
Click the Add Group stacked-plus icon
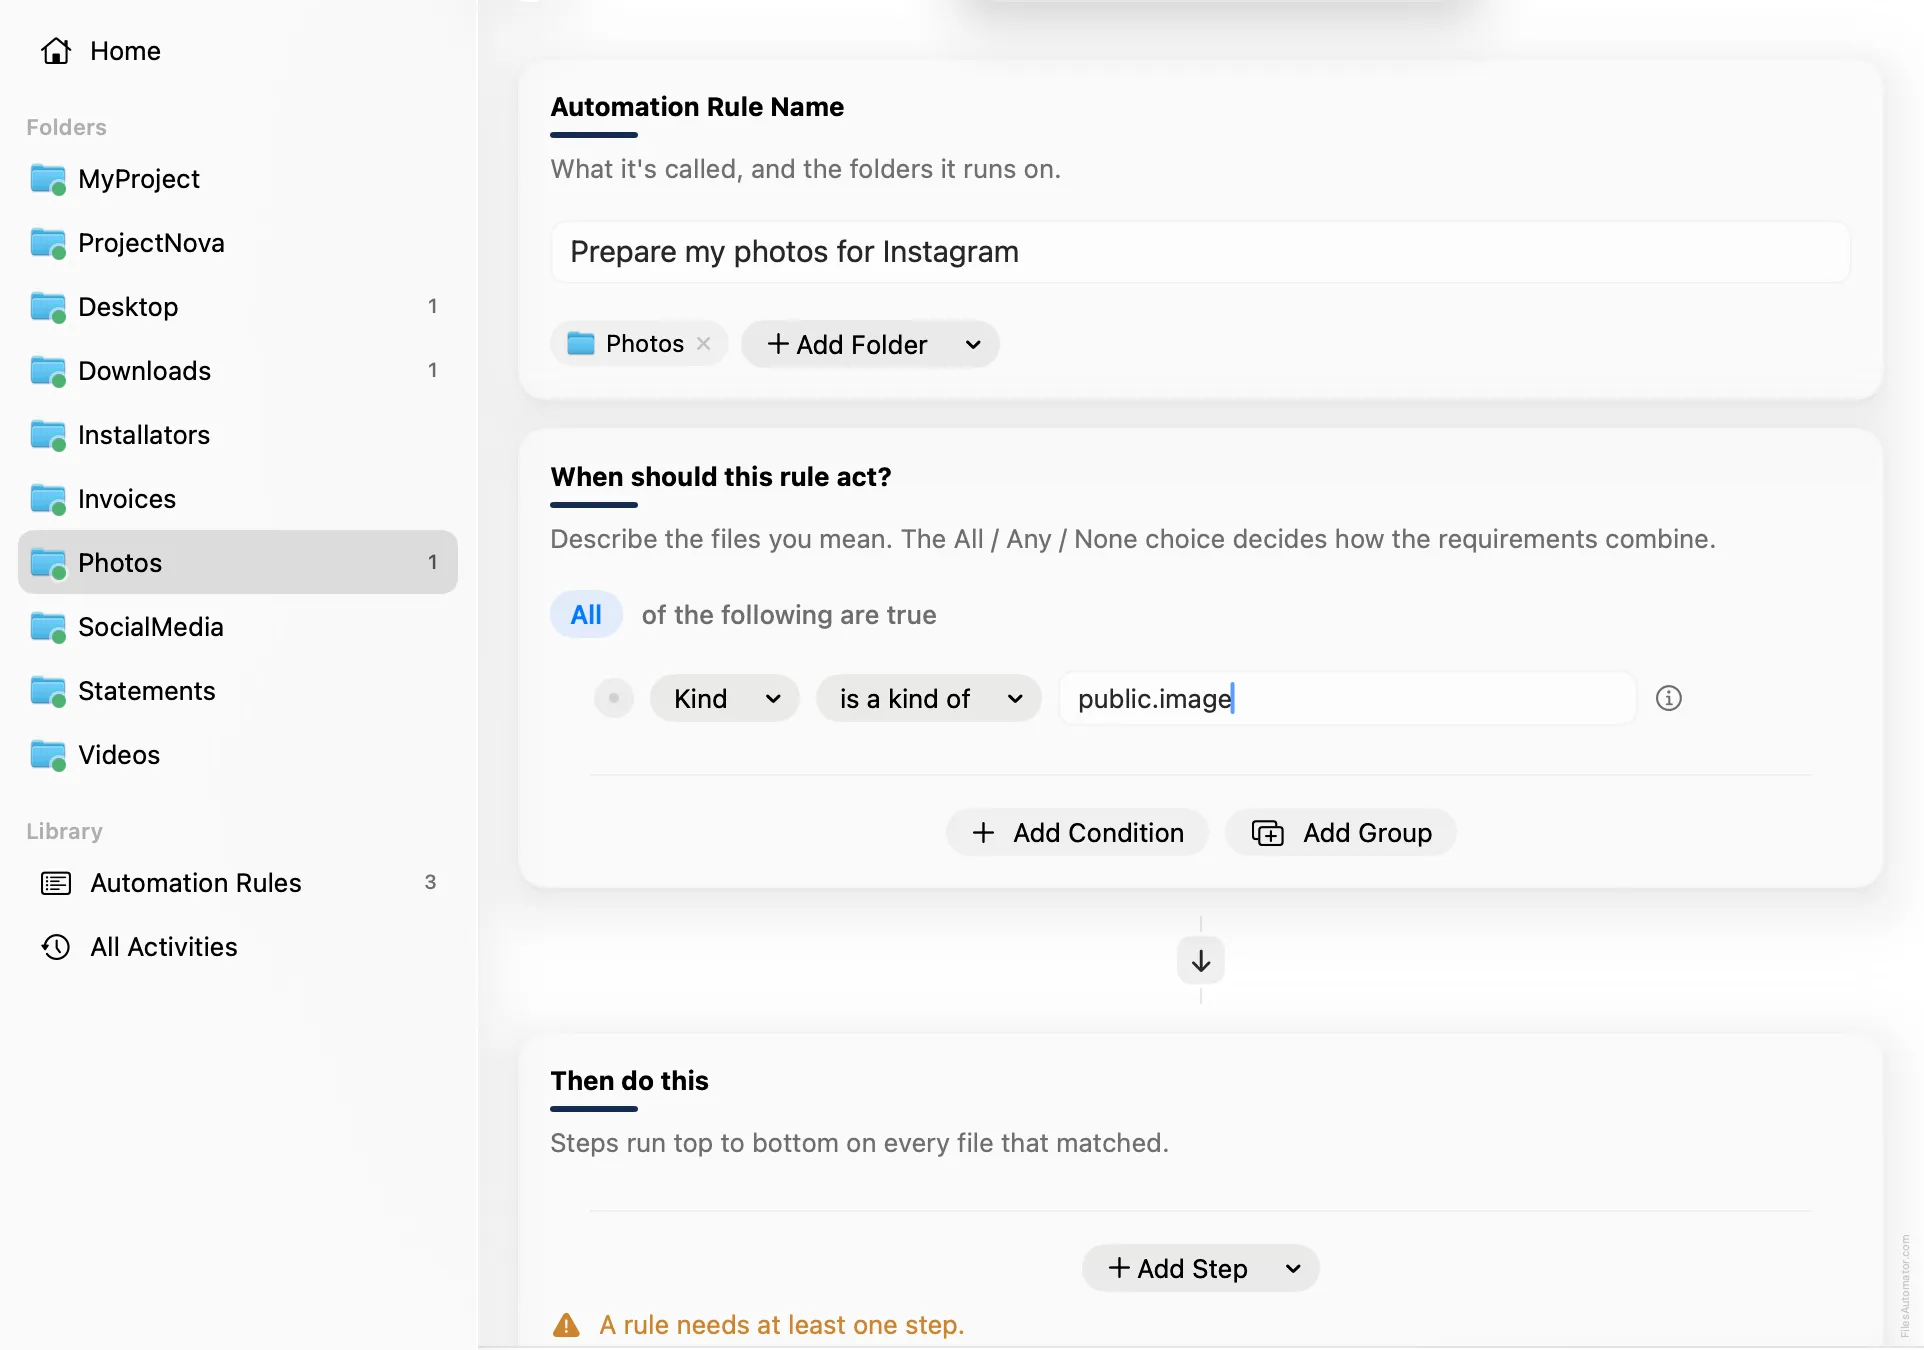[x=1268, y=833]
